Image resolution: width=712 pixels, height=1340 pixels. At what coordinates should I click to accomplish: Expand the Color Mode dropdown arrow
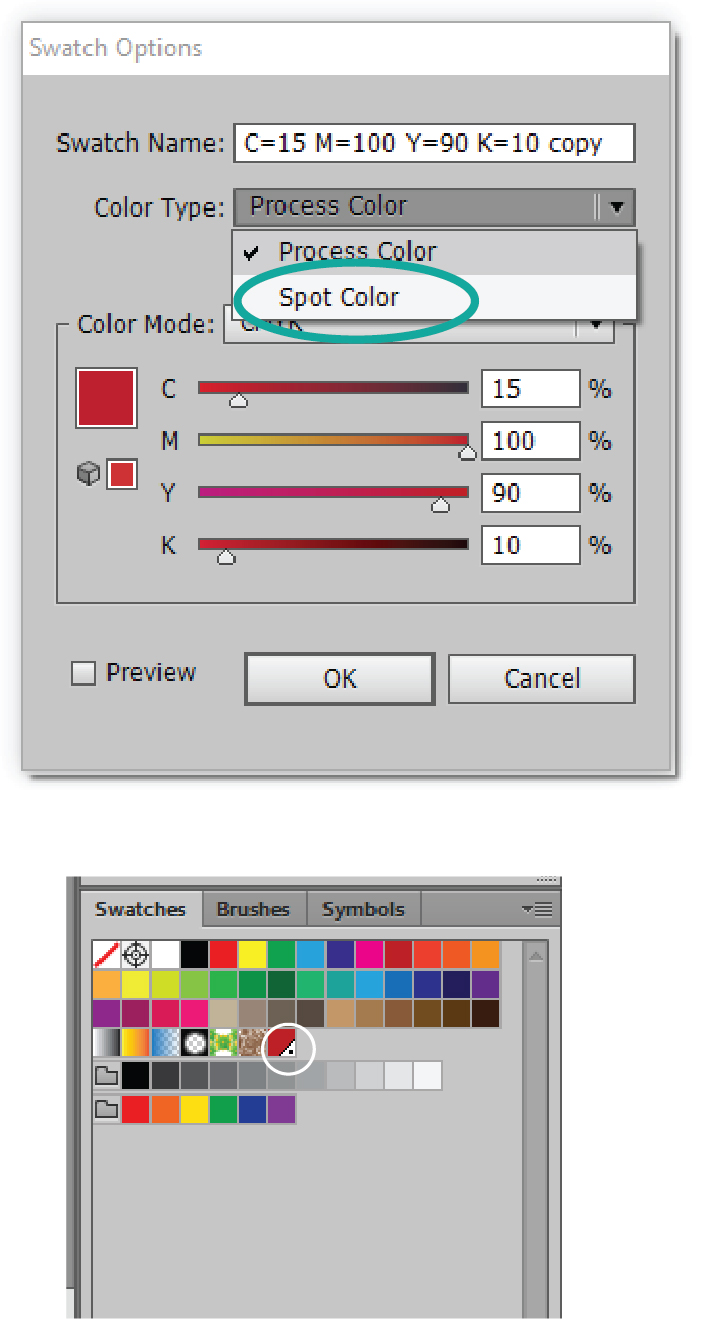tap(597, 325)
